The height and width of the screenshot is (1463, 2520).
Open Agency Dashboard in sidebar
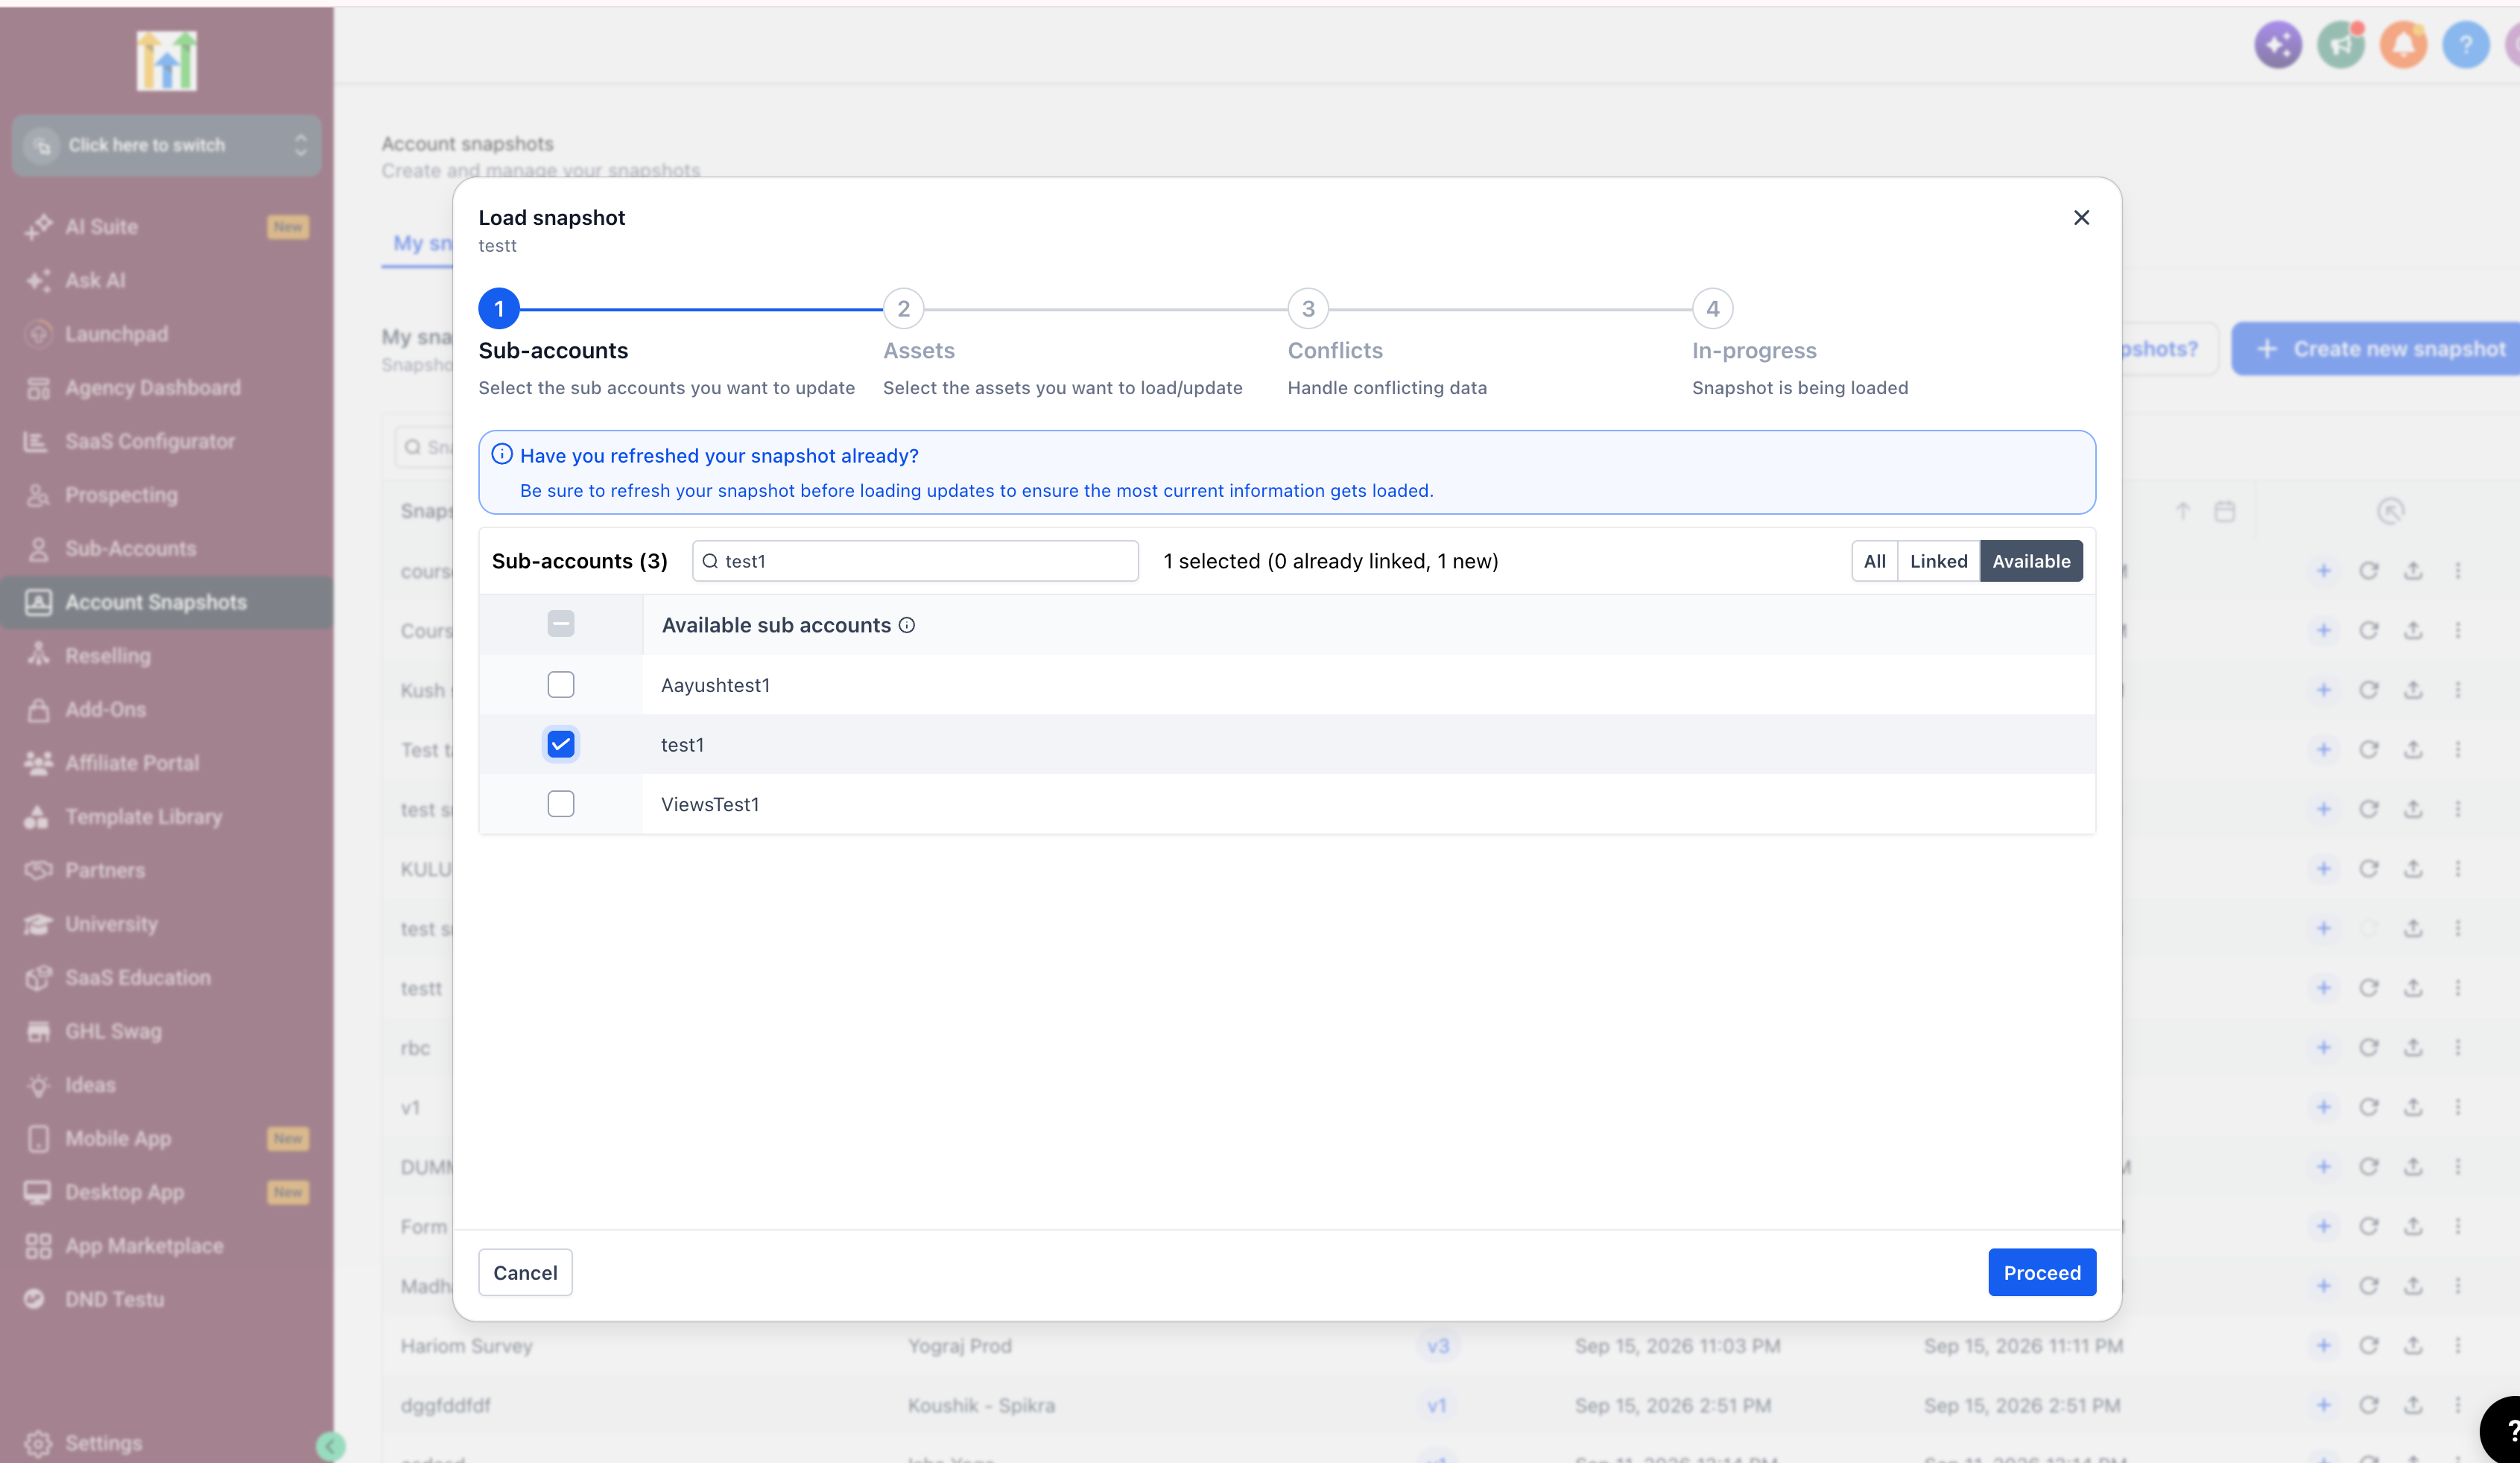pyautogui.click(x=166, y=388)
